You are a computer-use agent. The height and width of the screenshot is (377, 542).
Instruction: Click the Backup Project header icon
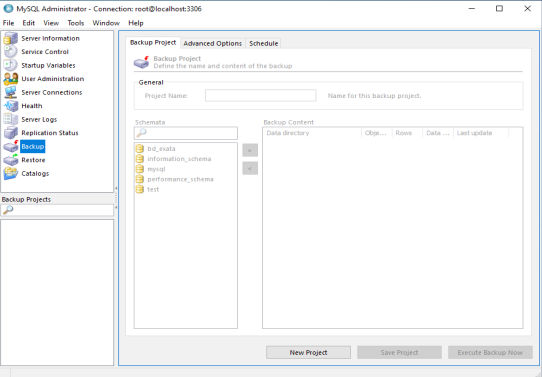point(141,62)
